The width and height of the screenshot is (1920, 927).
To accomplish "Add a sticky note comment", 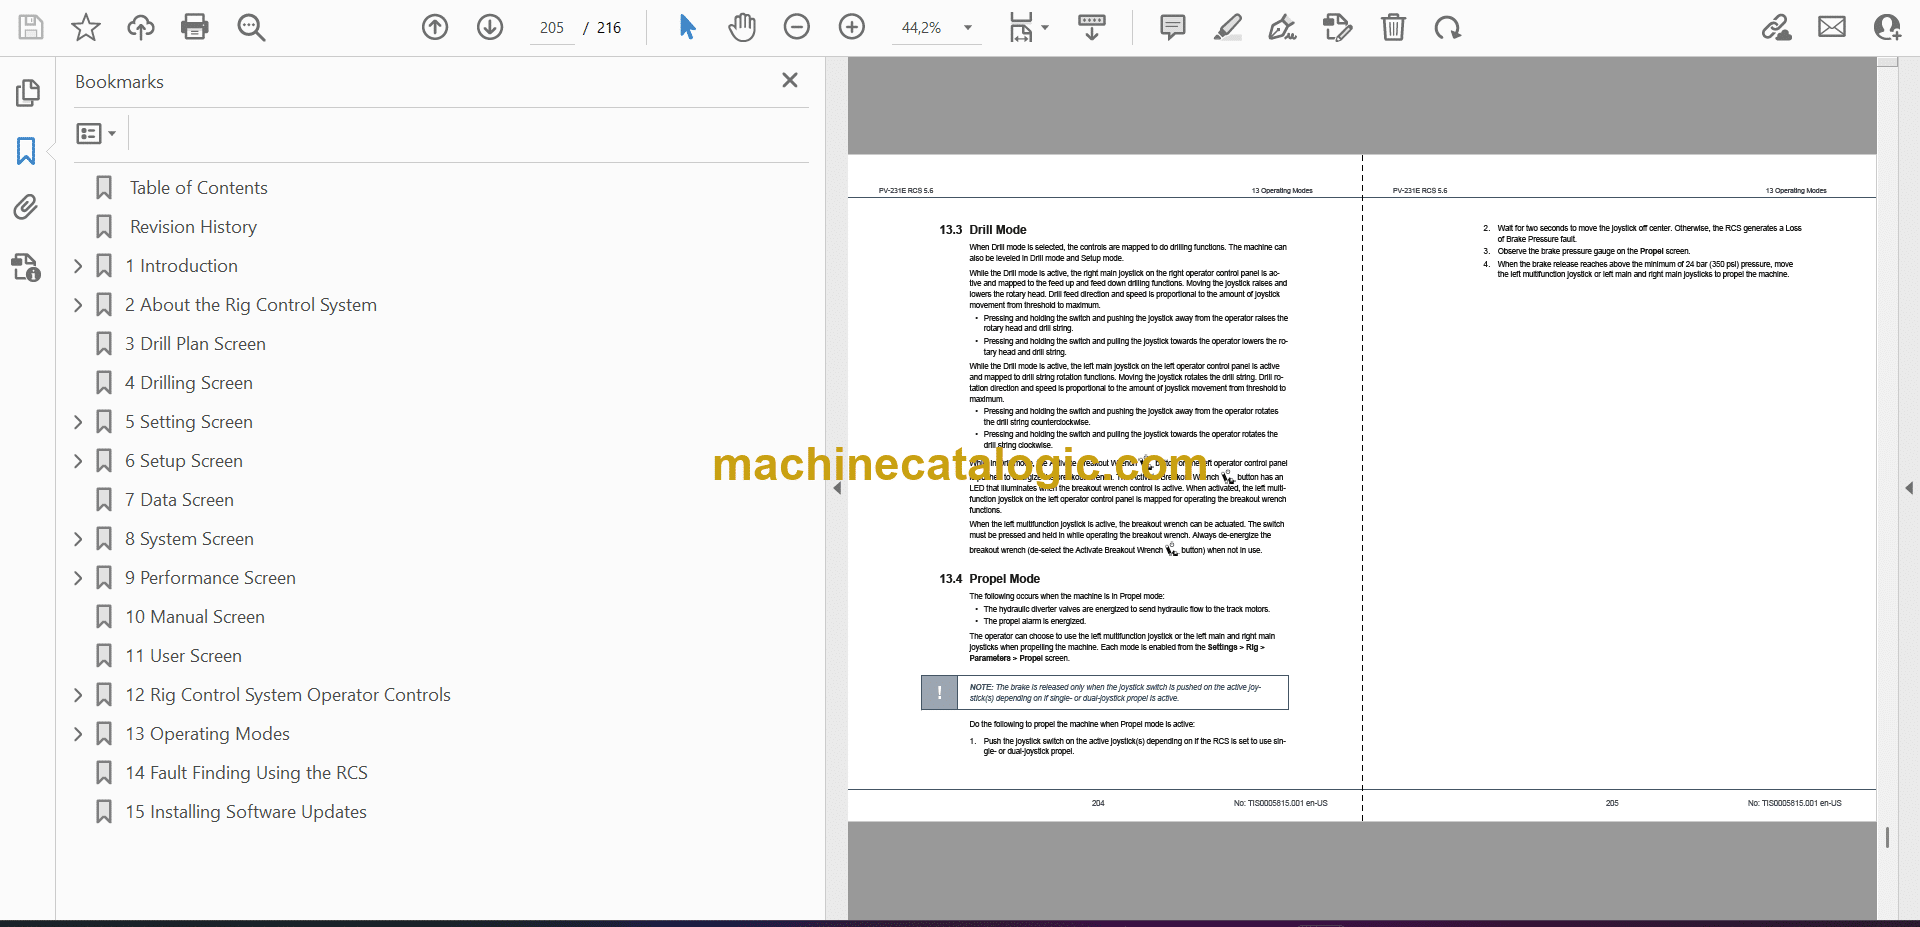I will pos(1172,27).
